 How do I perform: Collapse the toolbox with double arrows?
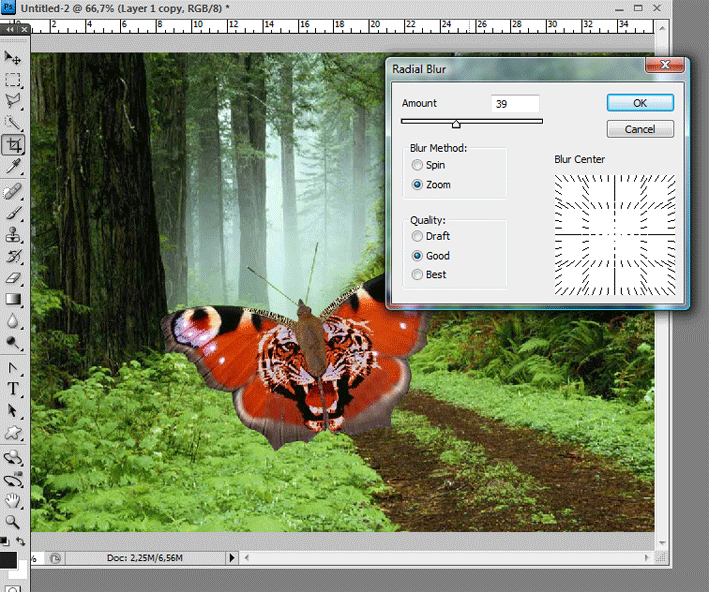tap(9, 29)
